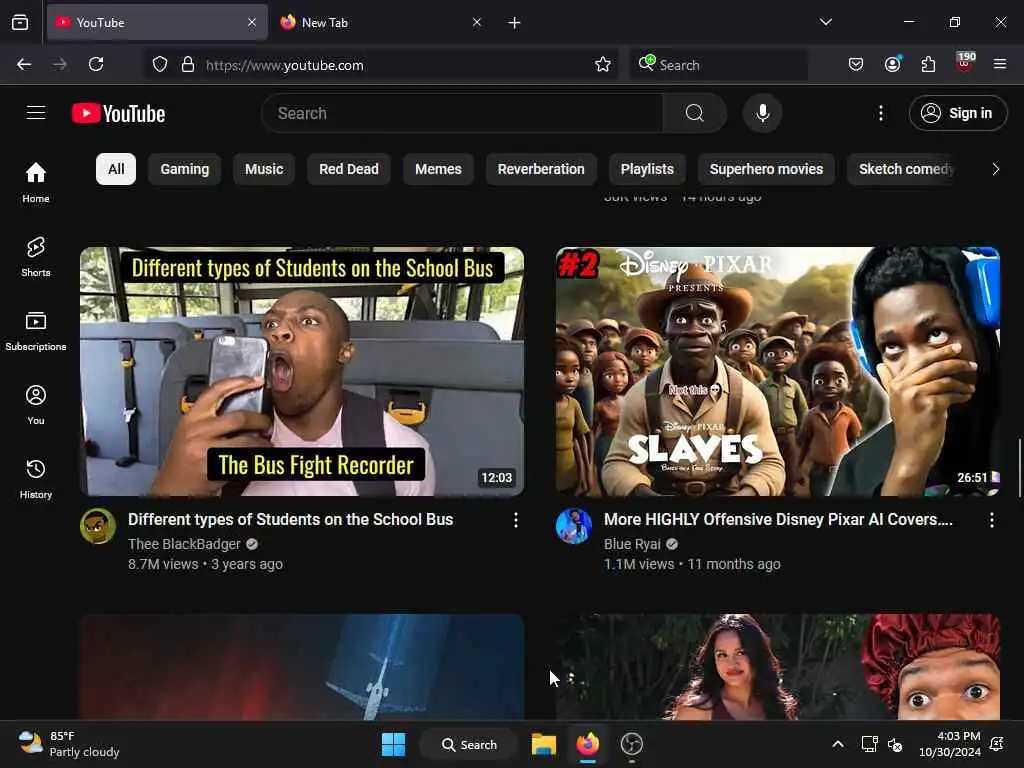Click the uBlock extension badge showing 190
Viewport: 1024px width, 768px height.
click(x=965, y=62)
